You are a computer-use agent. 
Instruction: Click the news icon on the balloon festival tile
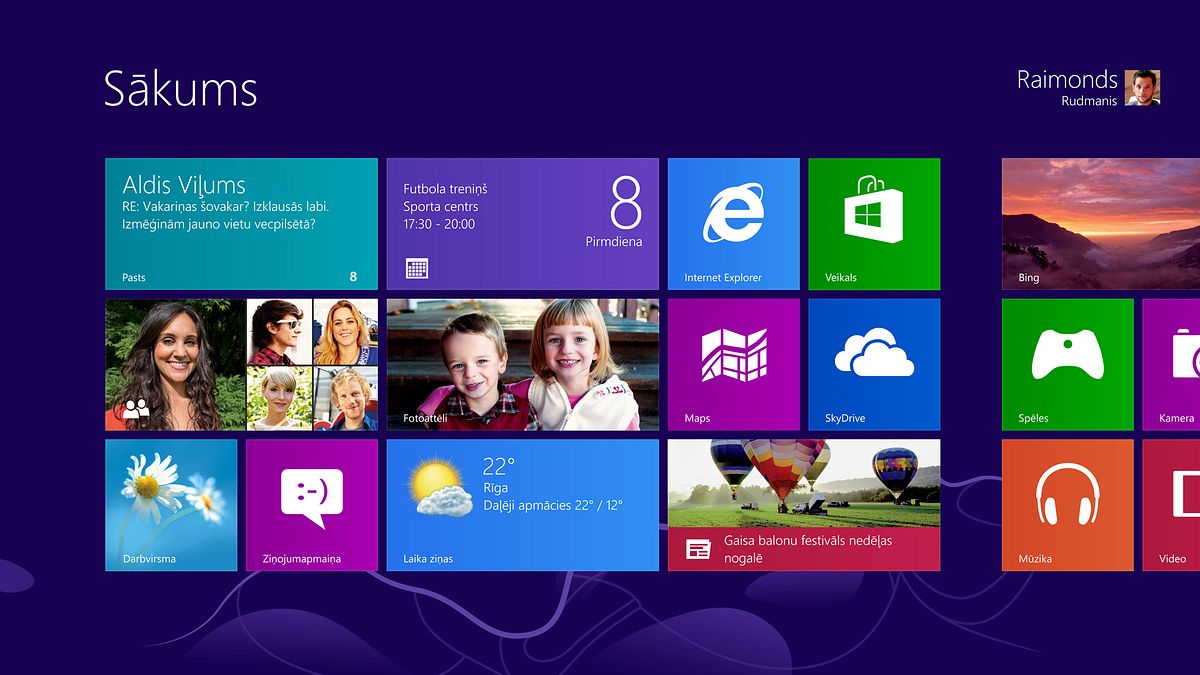pyautogui.click(x=697, y=549)
